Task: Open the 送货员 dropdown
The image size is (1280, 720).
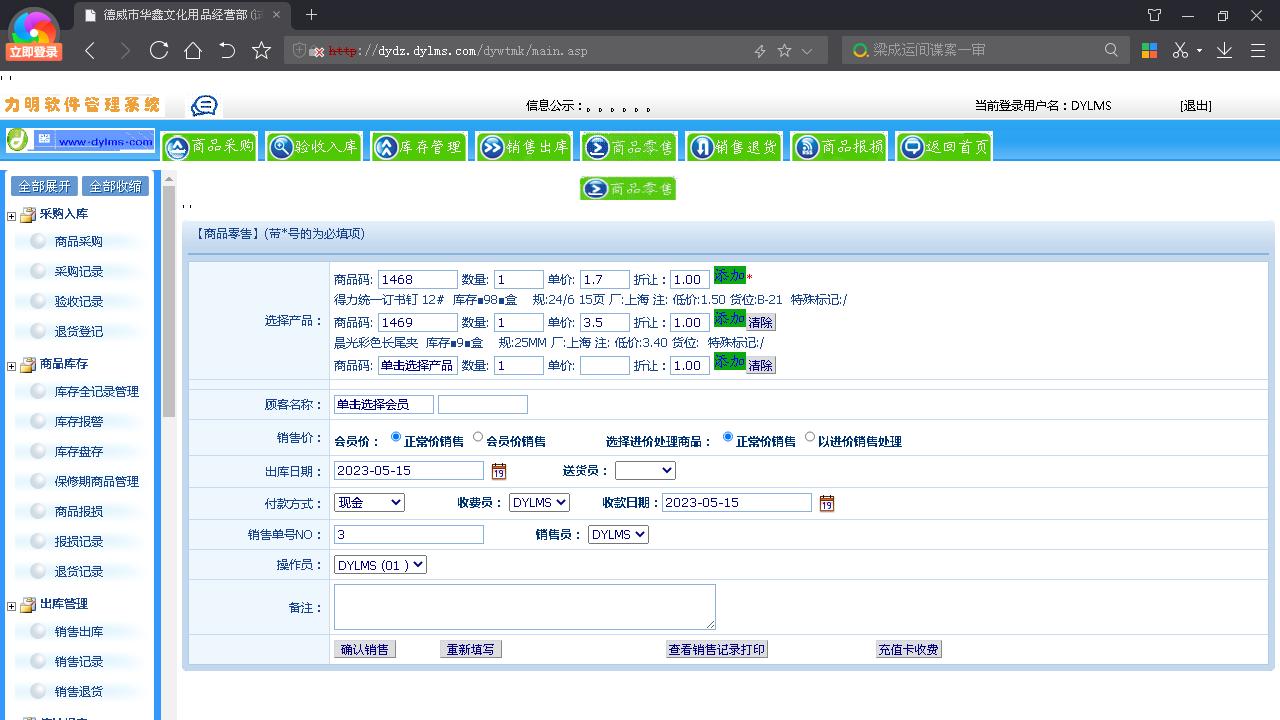Action: (x=645, y=470)
